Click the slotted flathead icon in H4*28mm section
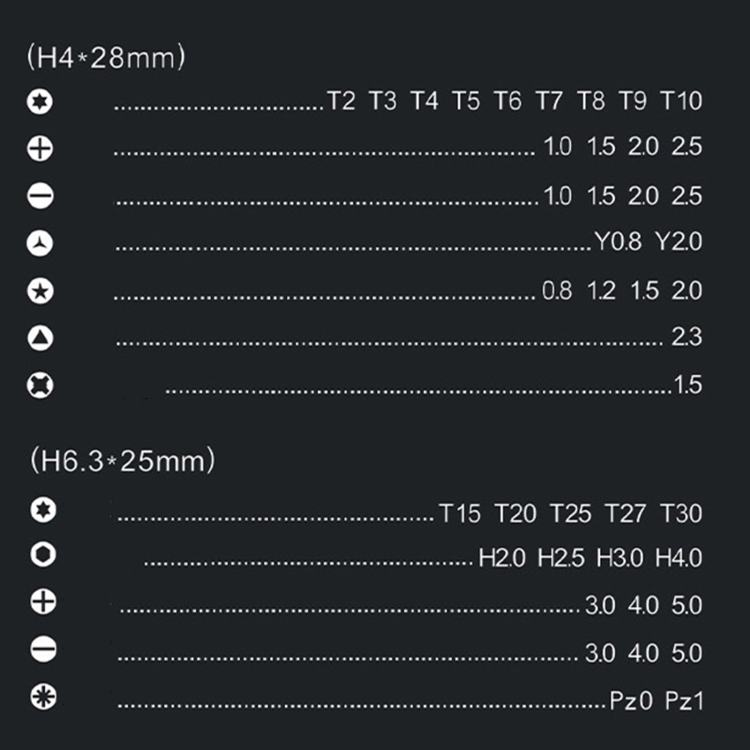 point(40,196)
